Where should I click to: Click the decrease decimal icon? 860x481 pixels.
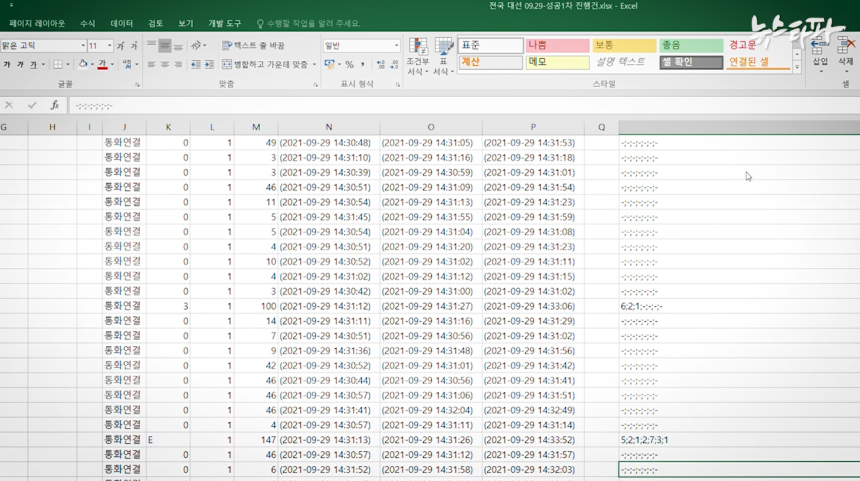(x=394, y=64)
